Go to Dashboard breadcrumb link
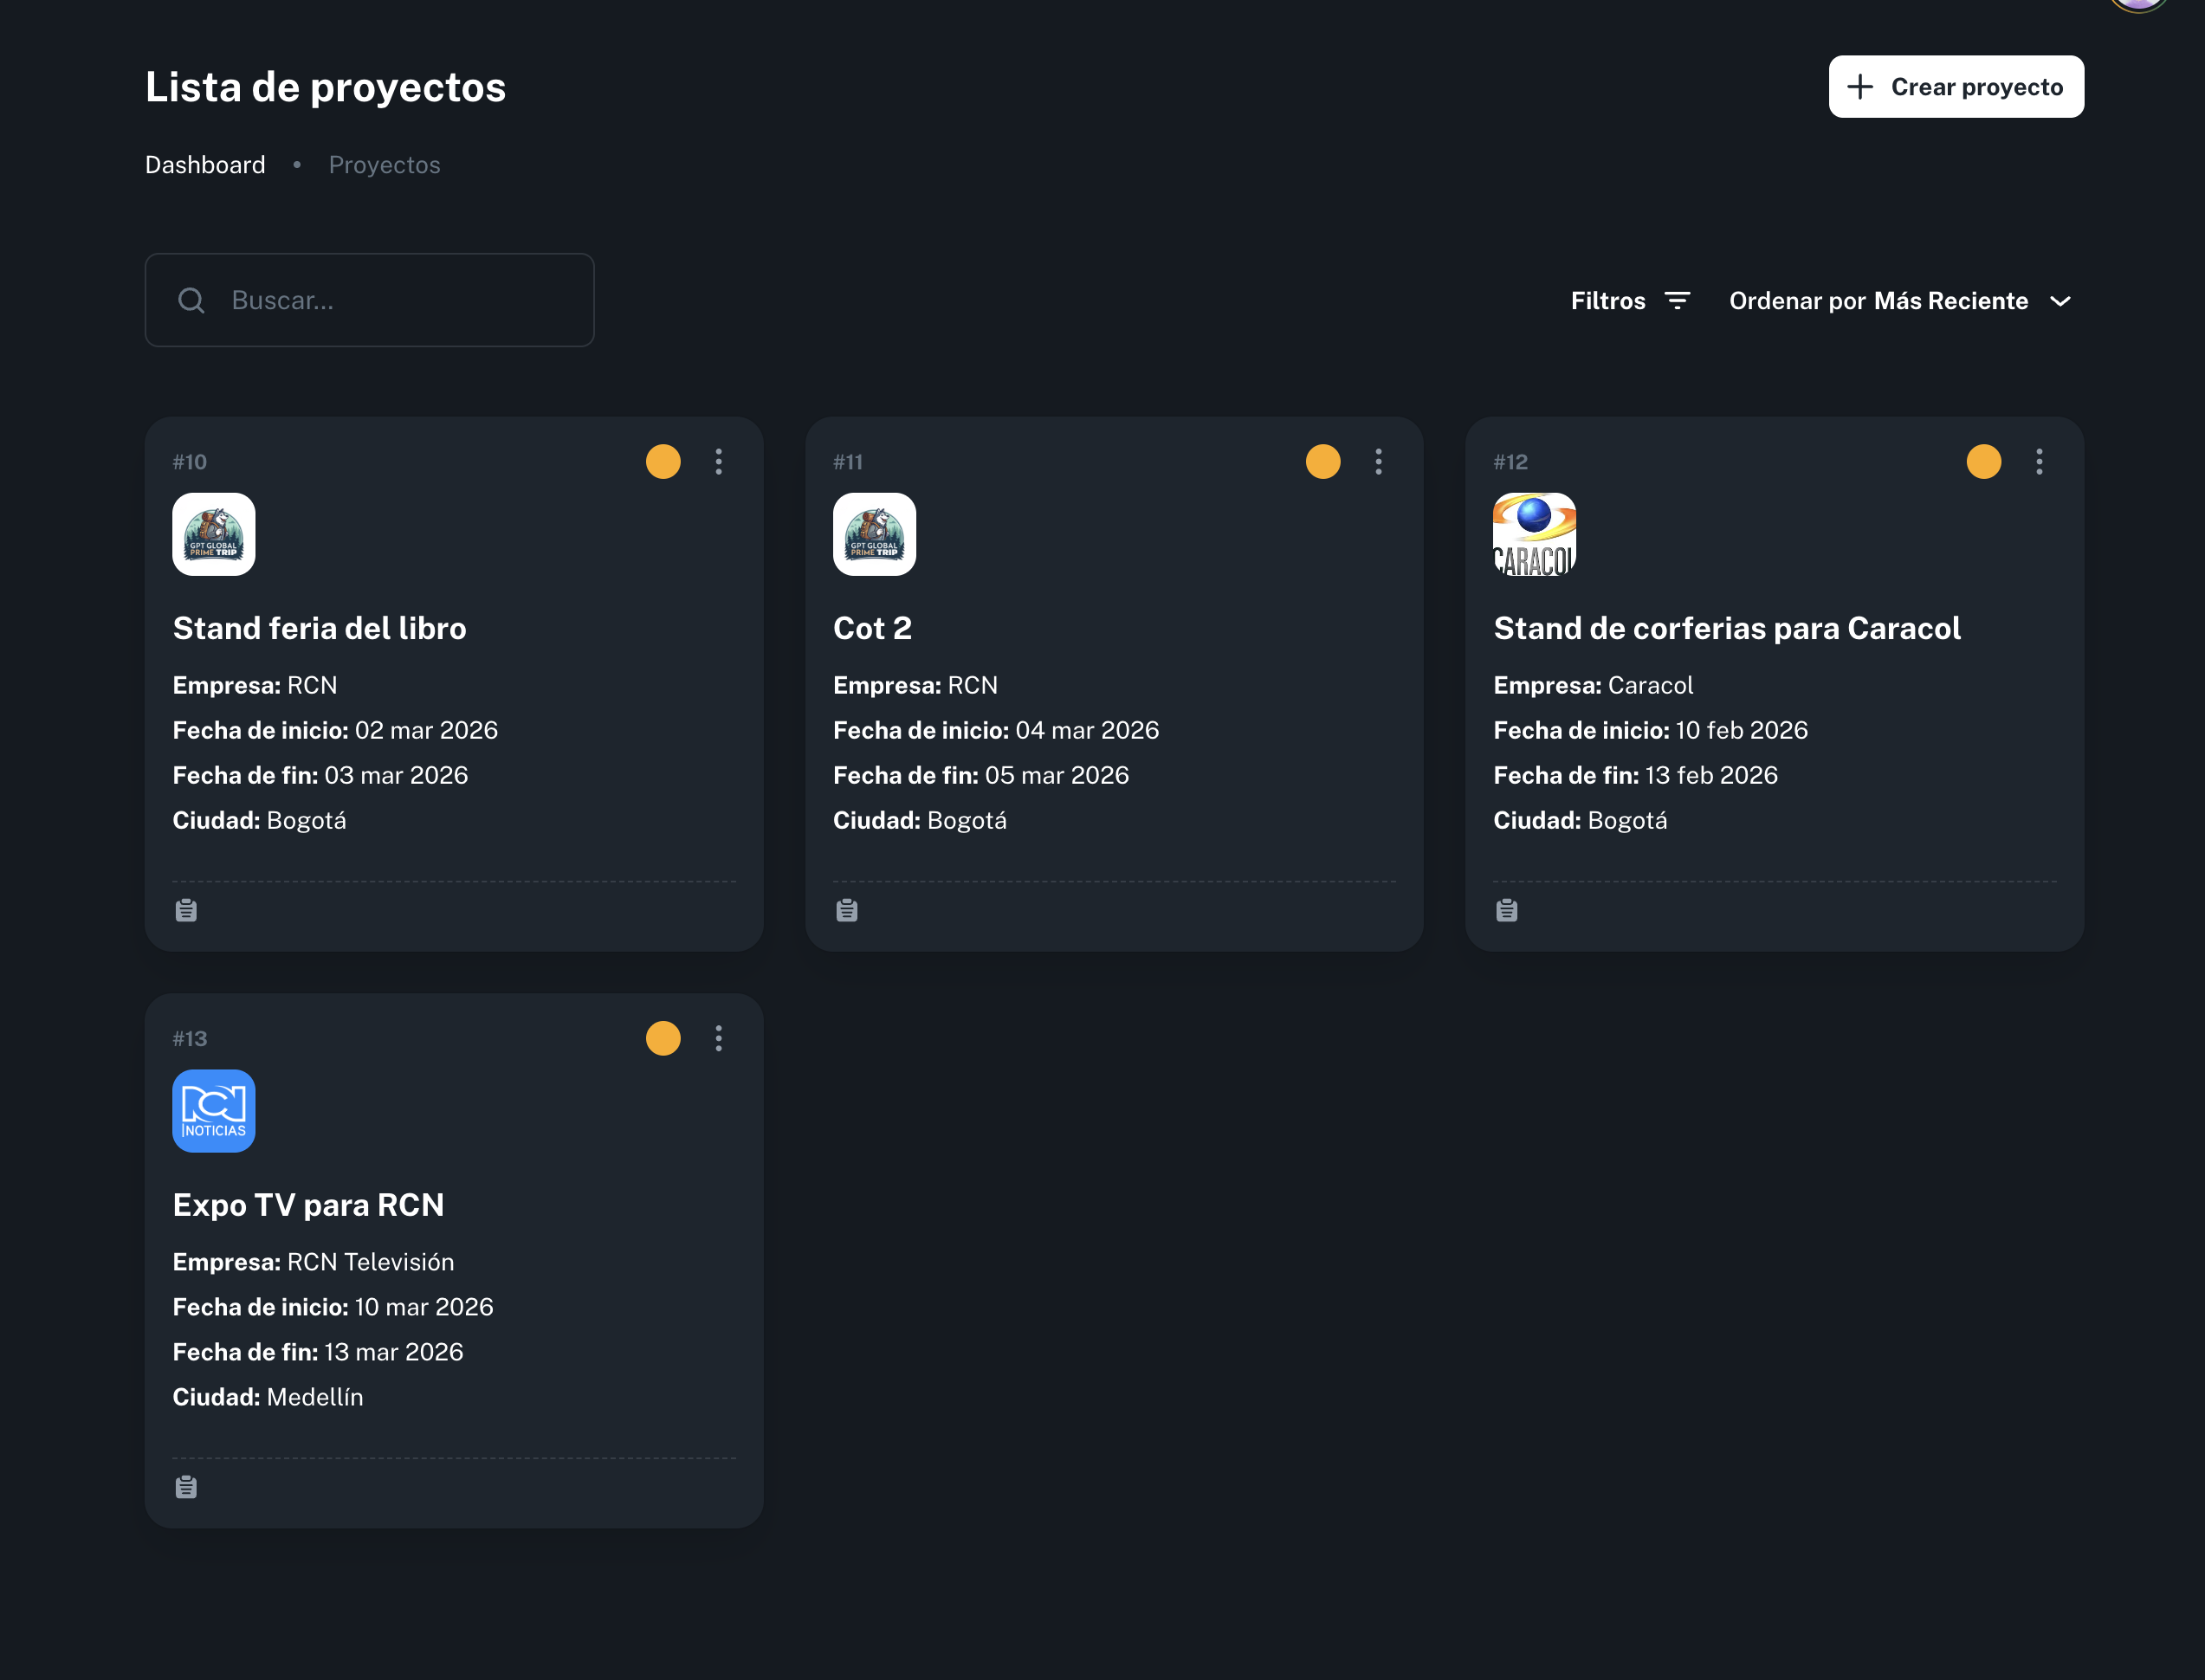This screenshot has width=2205, height=1680. click(205, 165)
